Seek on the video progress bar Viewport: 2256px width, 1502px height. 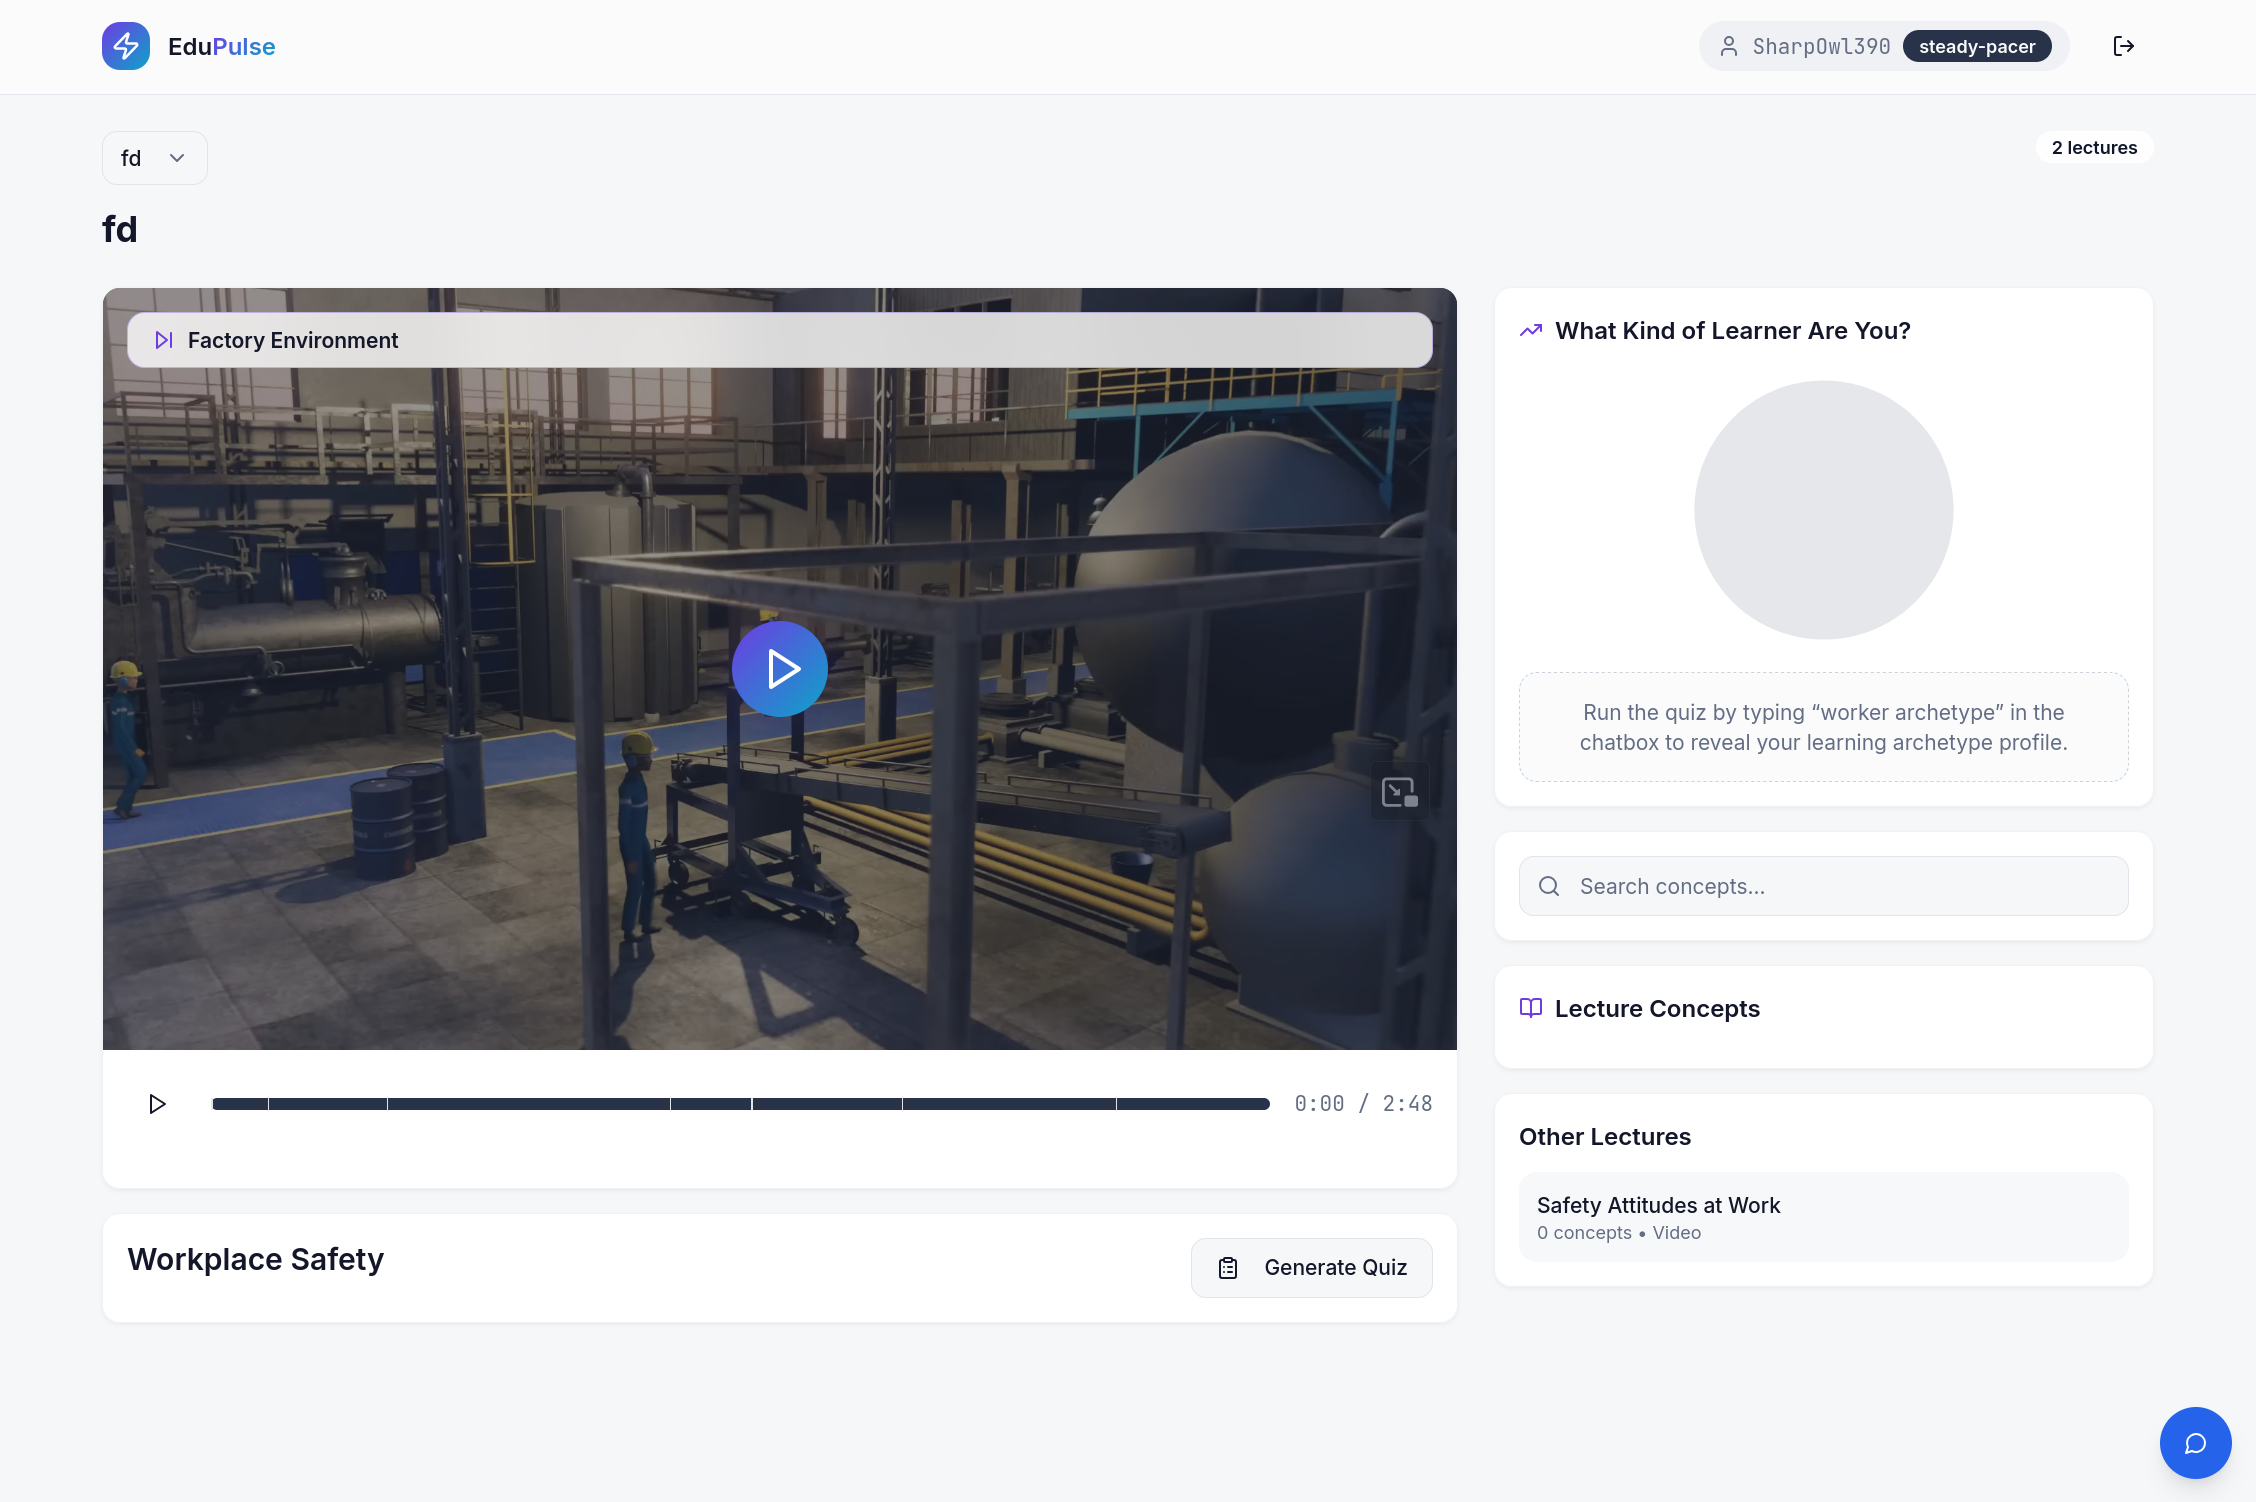[740, 1104]
